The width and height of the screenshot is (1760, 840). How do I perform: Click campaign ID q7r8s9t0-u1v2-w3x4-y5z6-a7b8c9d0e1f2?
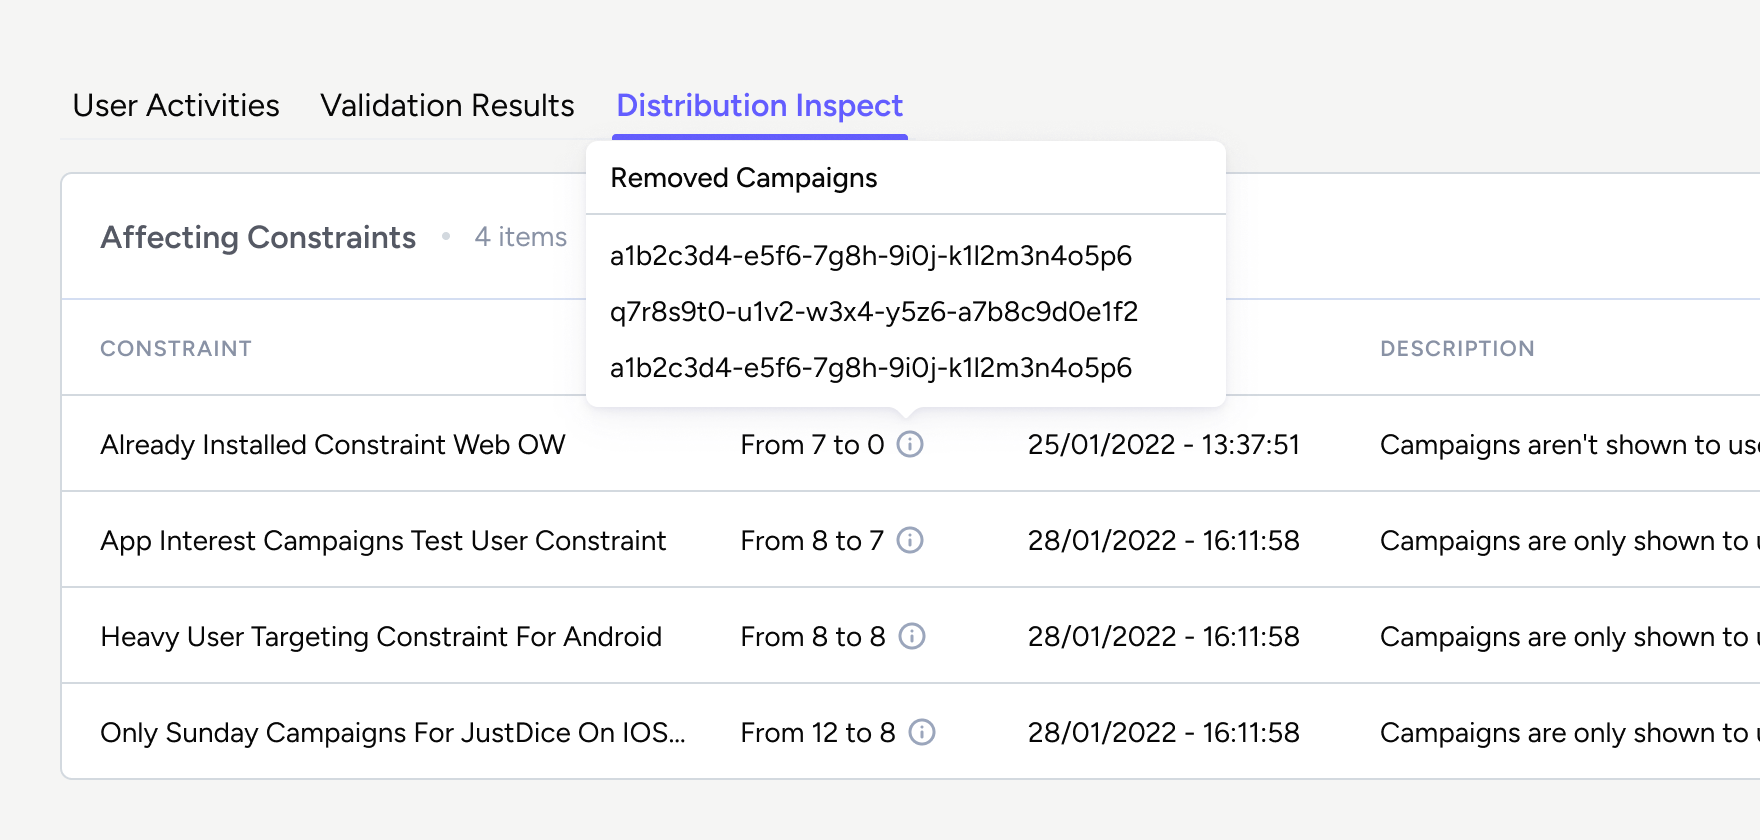[x=874, y=312]
